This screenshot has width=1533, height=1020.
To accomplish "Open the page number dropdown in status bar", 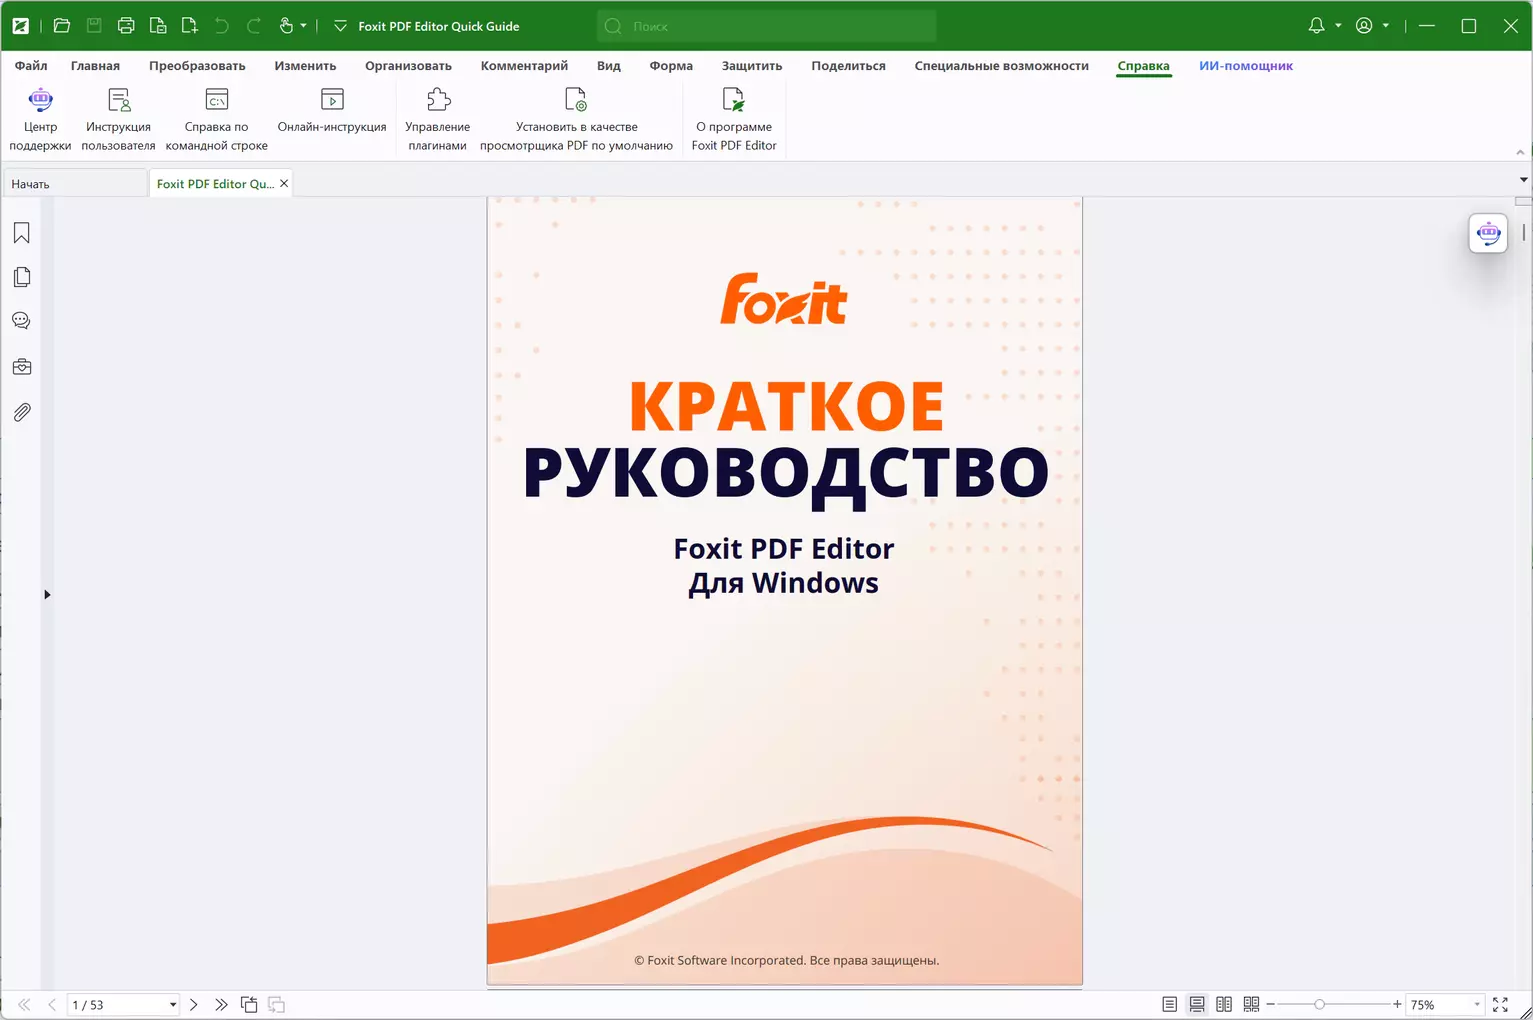I will point(173,1005).
